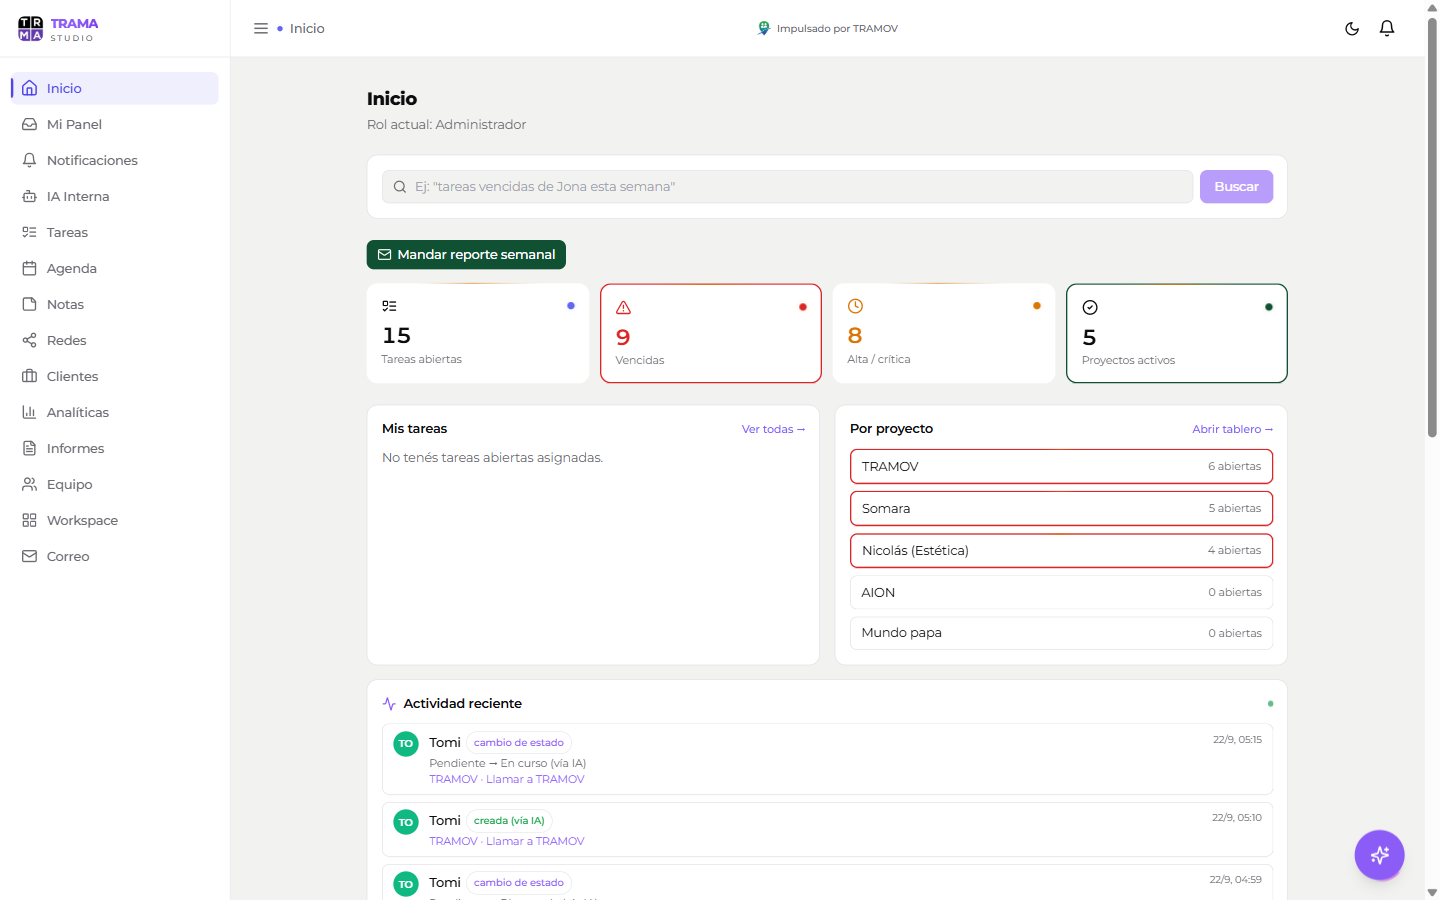Open the AION project row
The height and width of the screenshot is (900, 1440).
tap(1061, 592)
